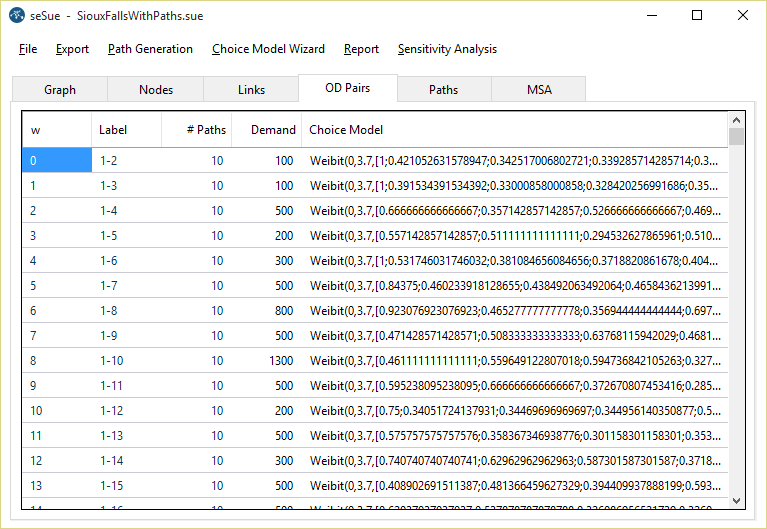Open the File menu
767x529 pixels.
click(28, 49)
